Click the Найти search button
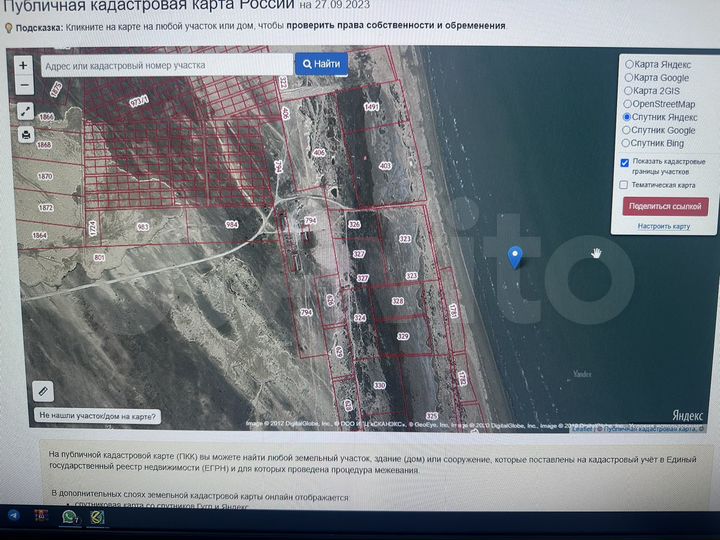This screenshot has width=720, height=540. [x=321, y=64]
